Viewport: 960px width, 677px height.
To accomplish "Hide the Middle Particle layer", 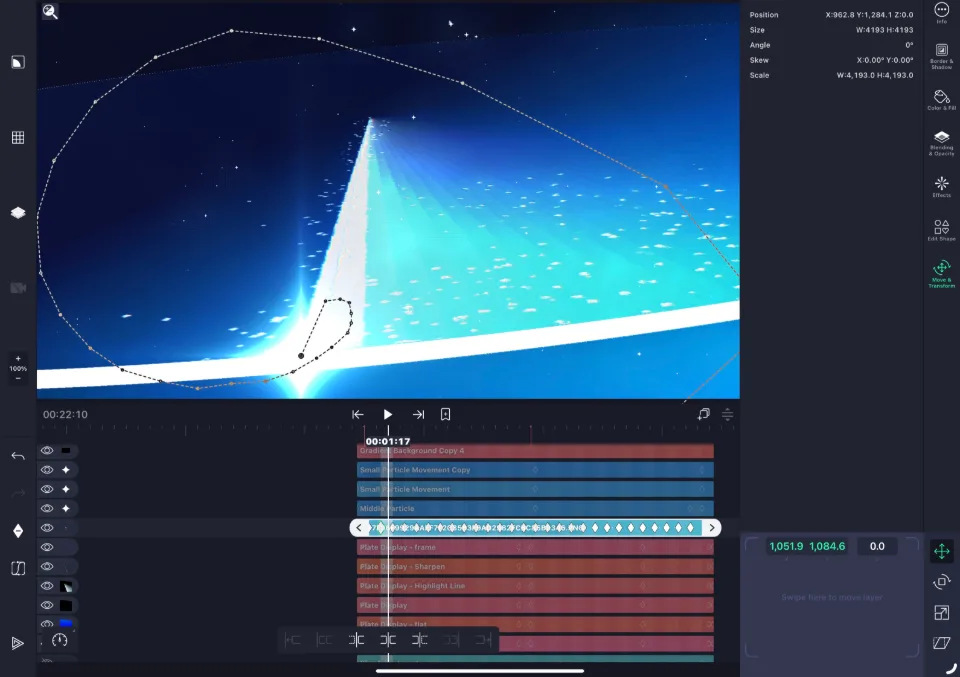I will coord(47,509).
